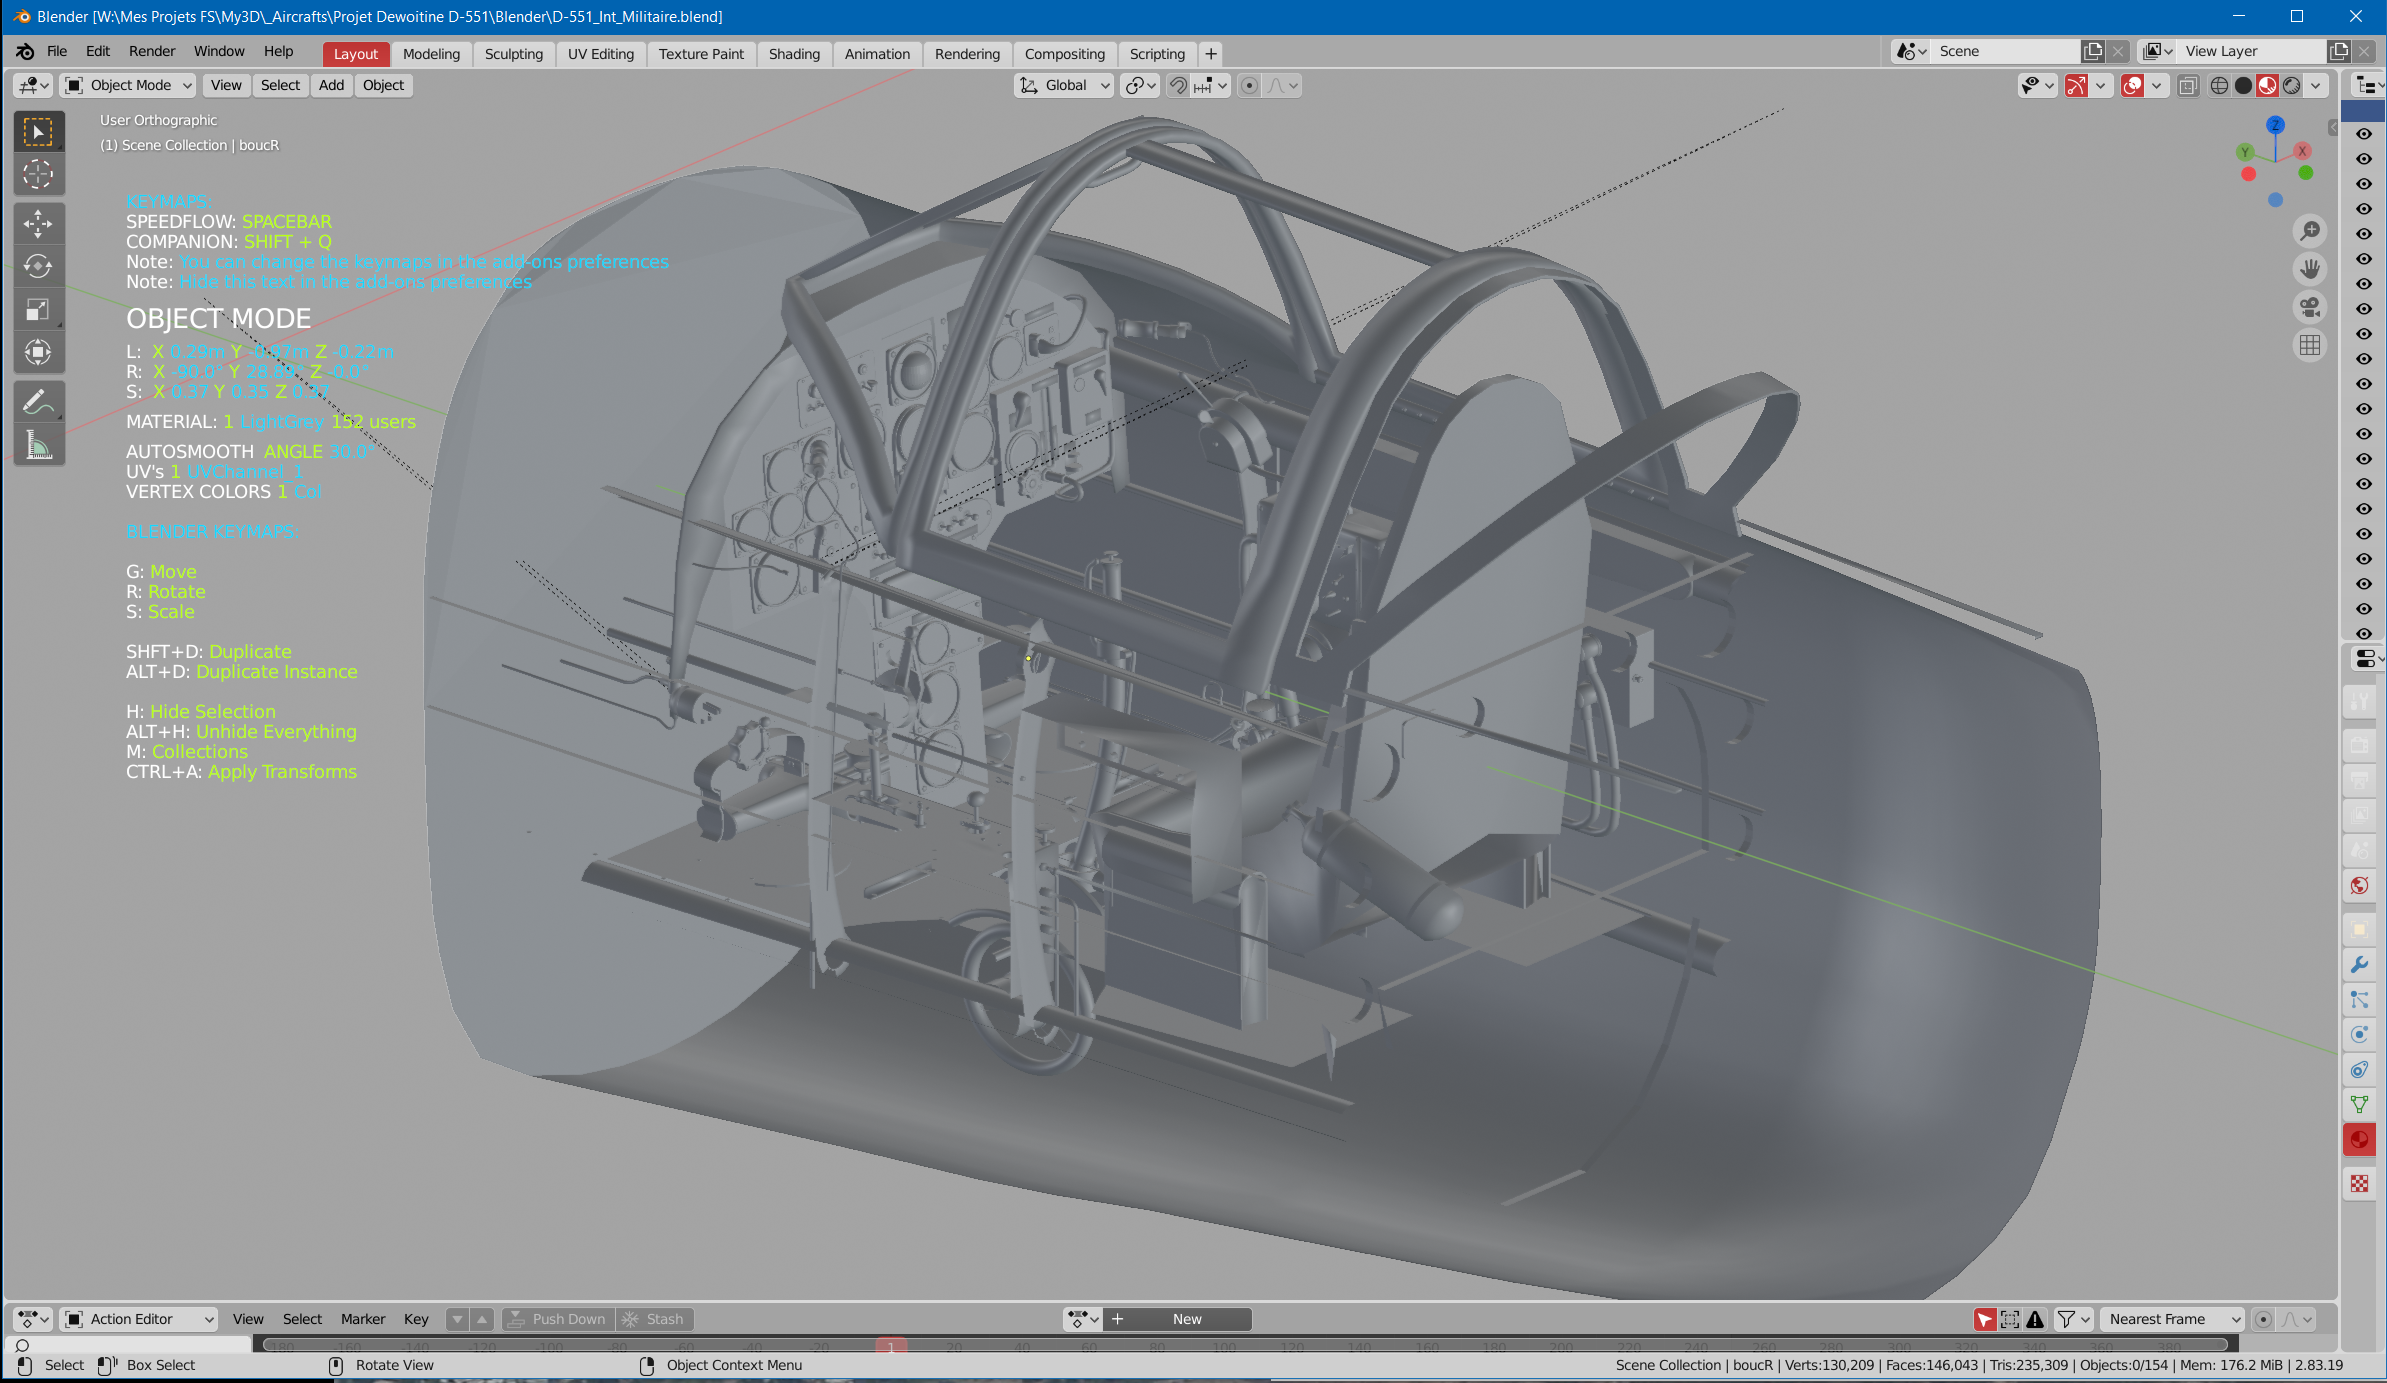Open the Object Constraints properties tab
This screenshot has width=2387, height=1383.
pyautogui.click(x=2360, y=1070)
